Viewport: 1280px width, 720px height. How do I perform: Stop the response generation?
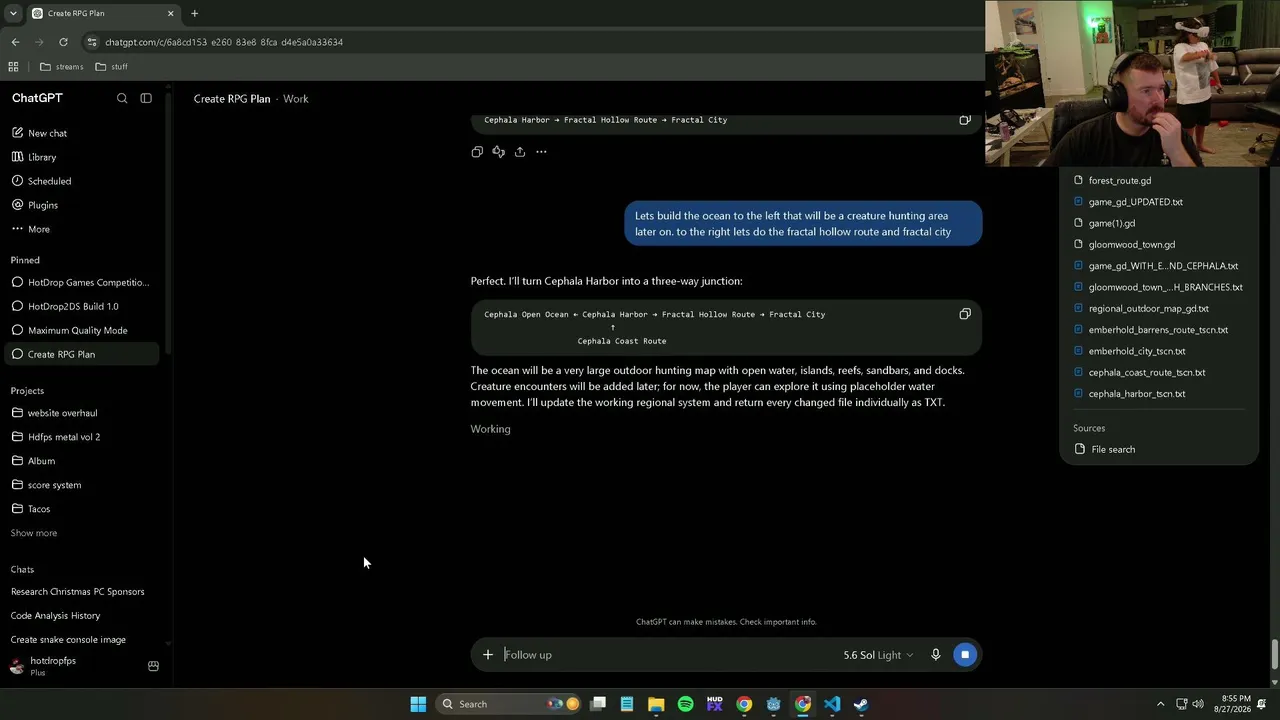[x=965, y=655]
